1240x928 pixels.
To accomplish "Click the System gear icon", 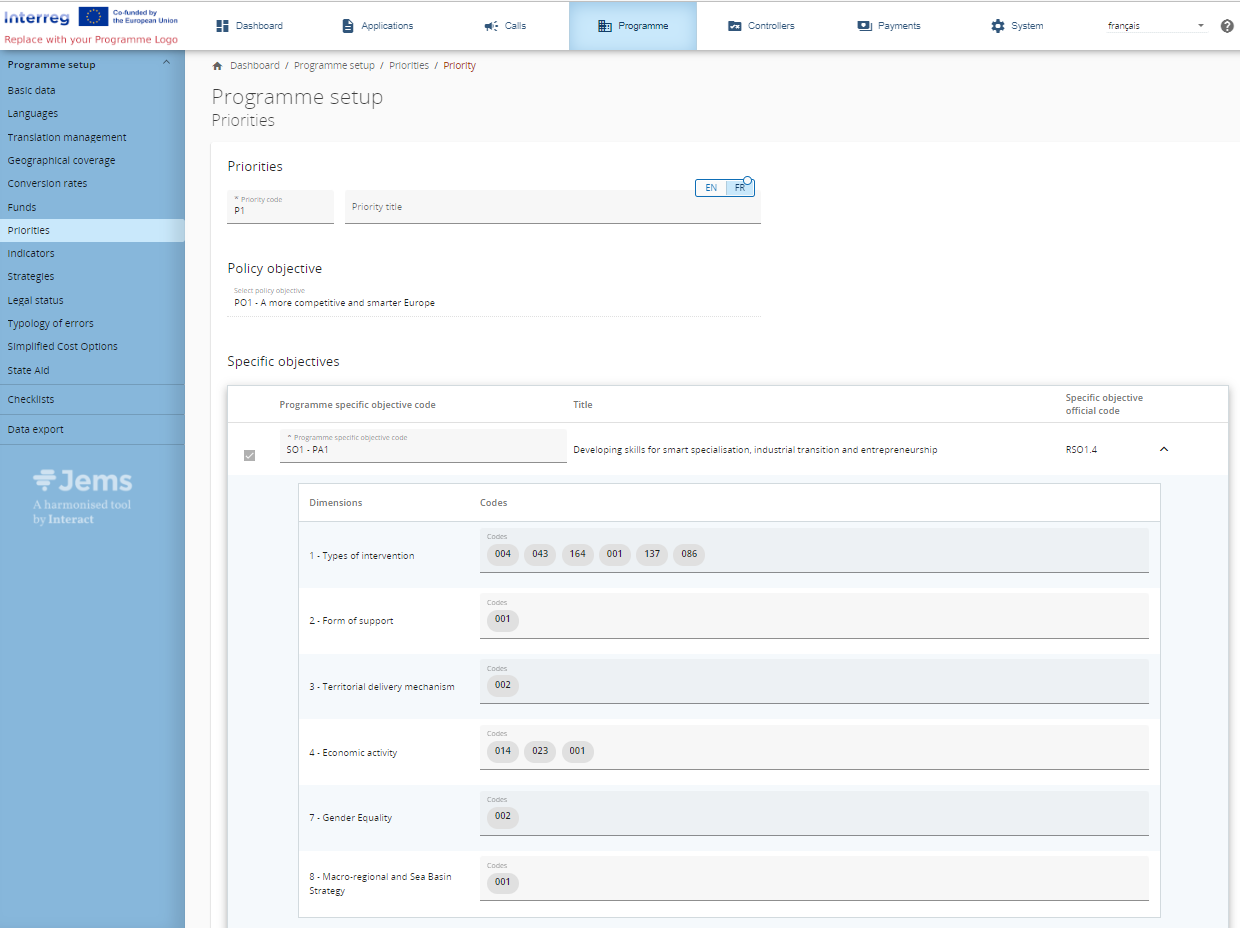I will coord(997,26).
